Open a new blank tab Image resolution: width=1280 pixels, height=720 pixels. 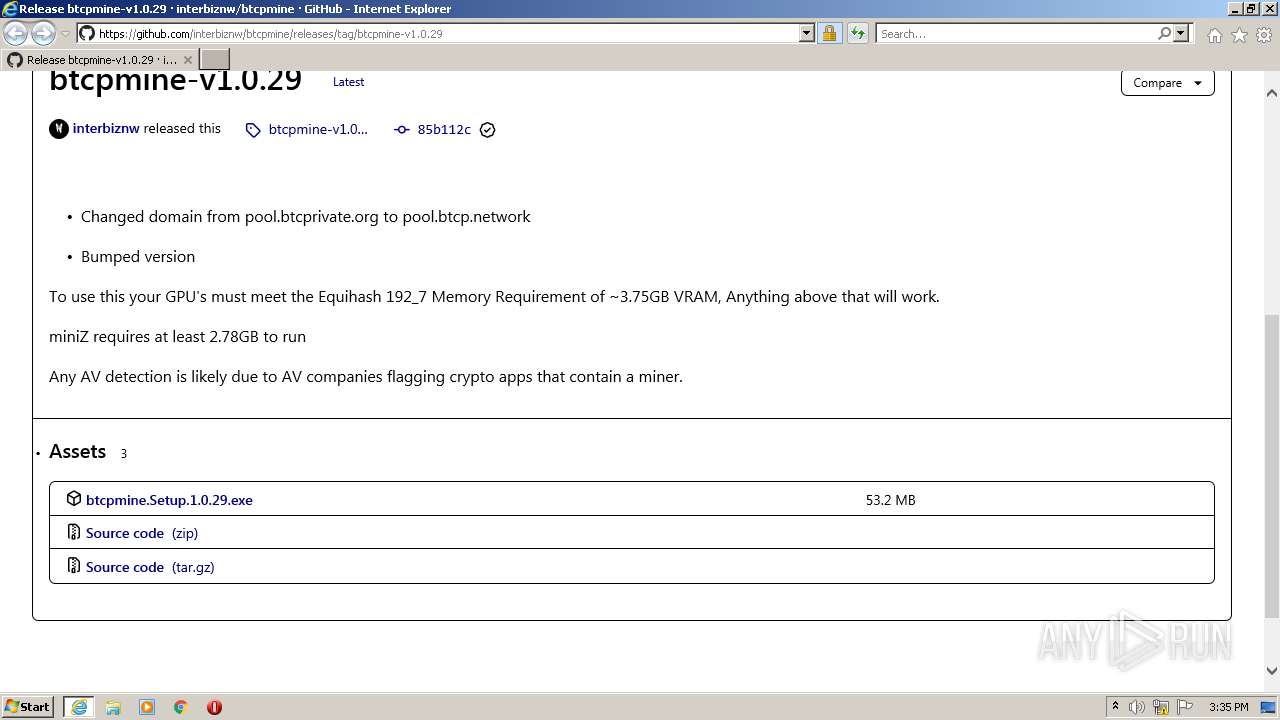[x=215, y=60]
